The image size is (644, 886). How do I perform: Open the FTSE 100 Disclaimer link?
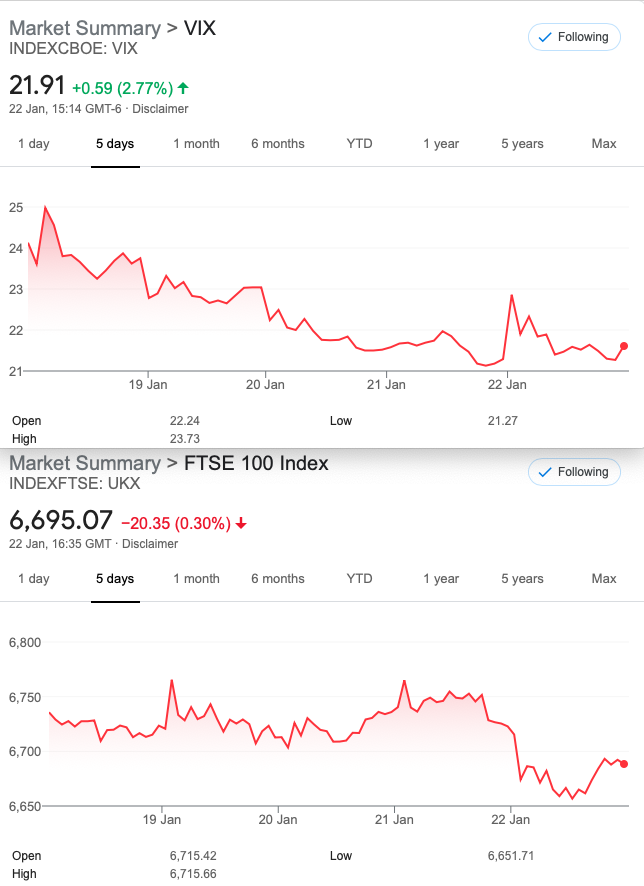(x=150, y=544)
